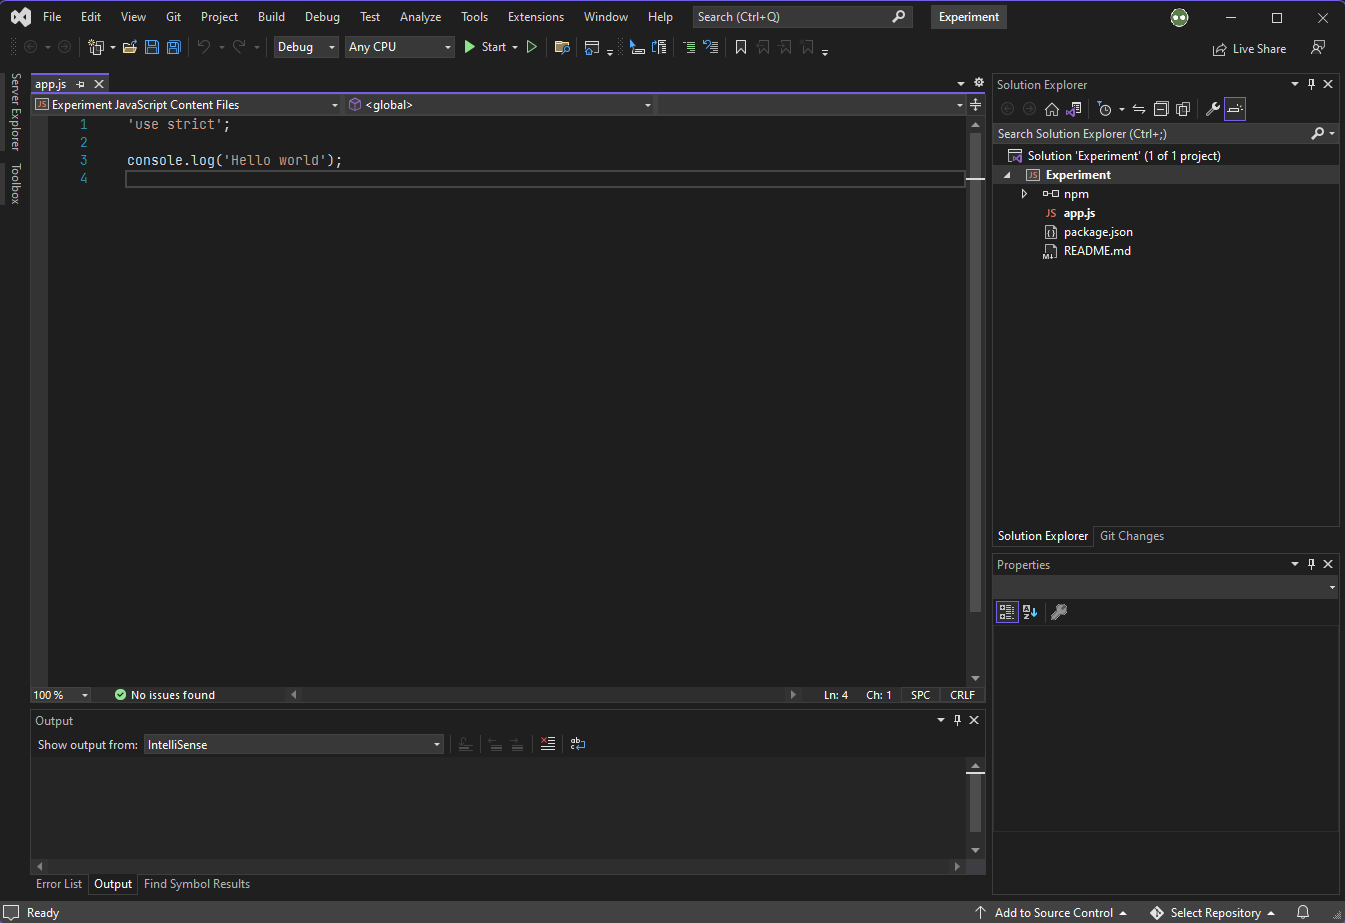This screenshot has height=923, width=1345.
Task: Open the File menu
Action: [52, 17]
